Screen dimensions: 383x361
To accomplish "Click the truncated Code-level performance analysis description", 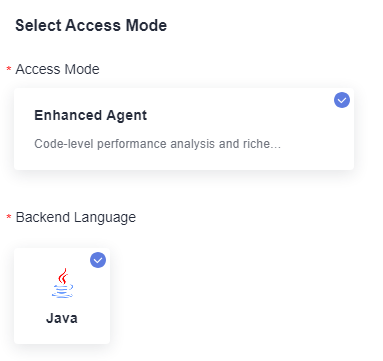I will tap(157, 144).
